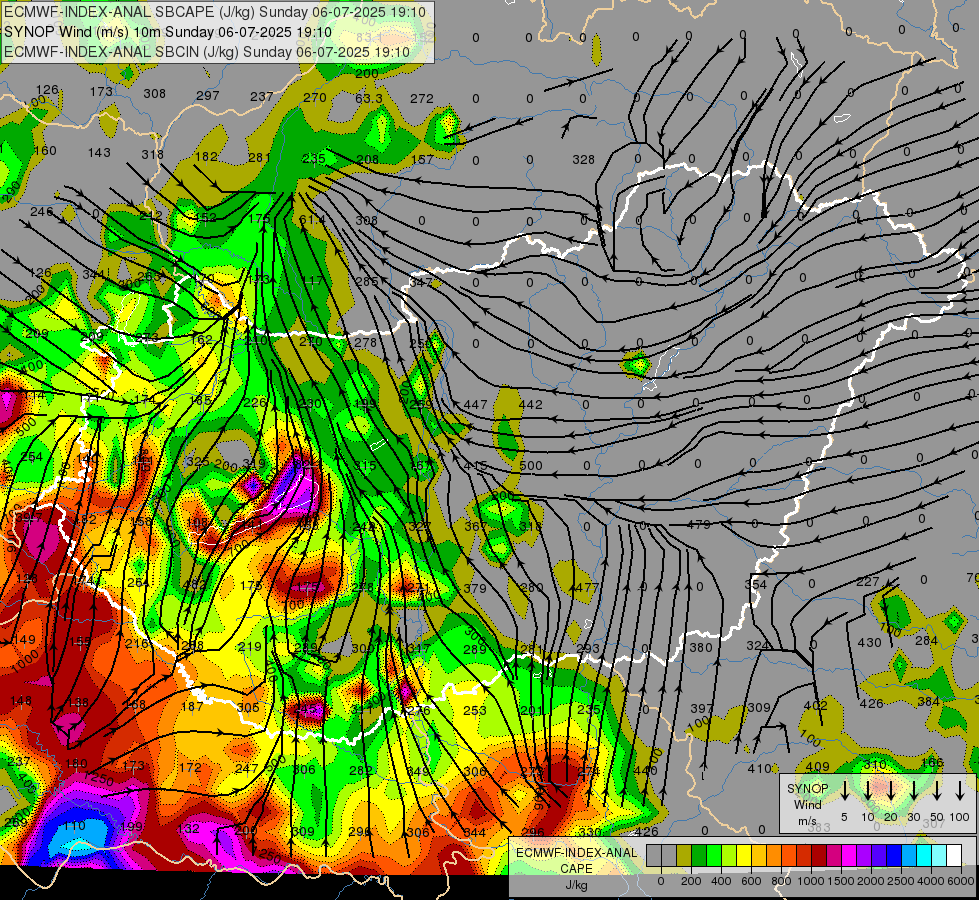Select the dark green swatch in CAPE scale

699,856
